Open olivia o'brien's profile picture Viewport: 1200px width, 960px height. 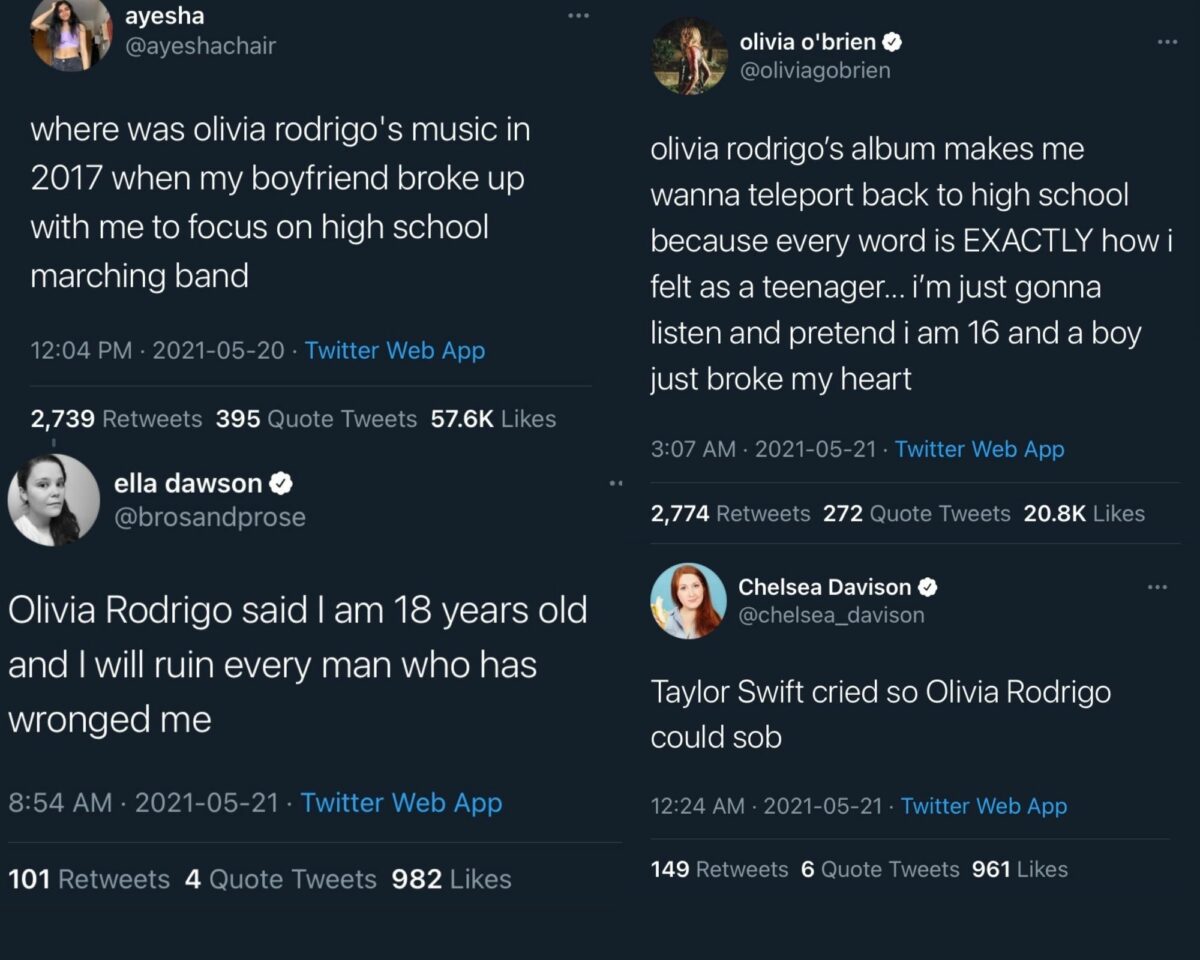[x=689, y=56]
